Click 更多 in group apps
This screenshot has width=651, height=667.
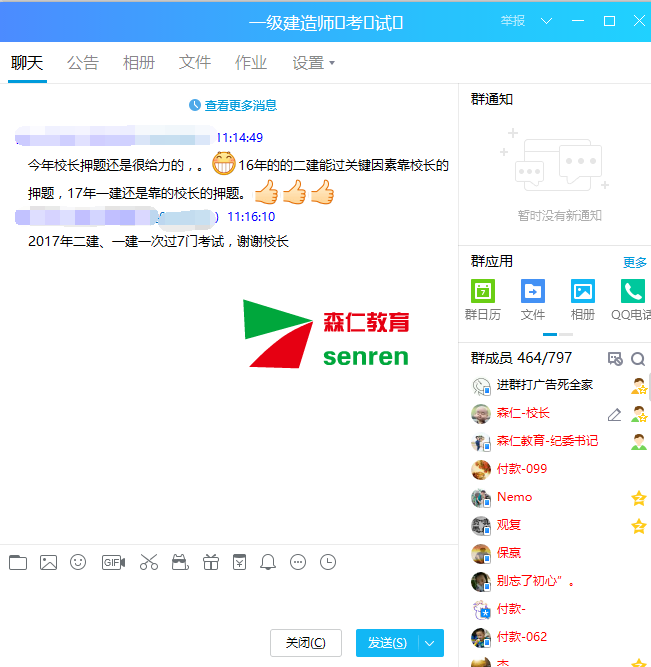click(635, 262)
